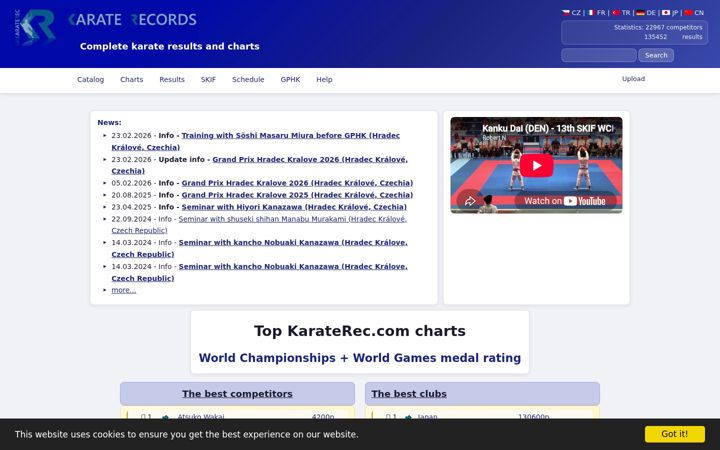This screenshot has height=450, width=720.
Task: Open the Help menu item
Action: coord(324,79)
